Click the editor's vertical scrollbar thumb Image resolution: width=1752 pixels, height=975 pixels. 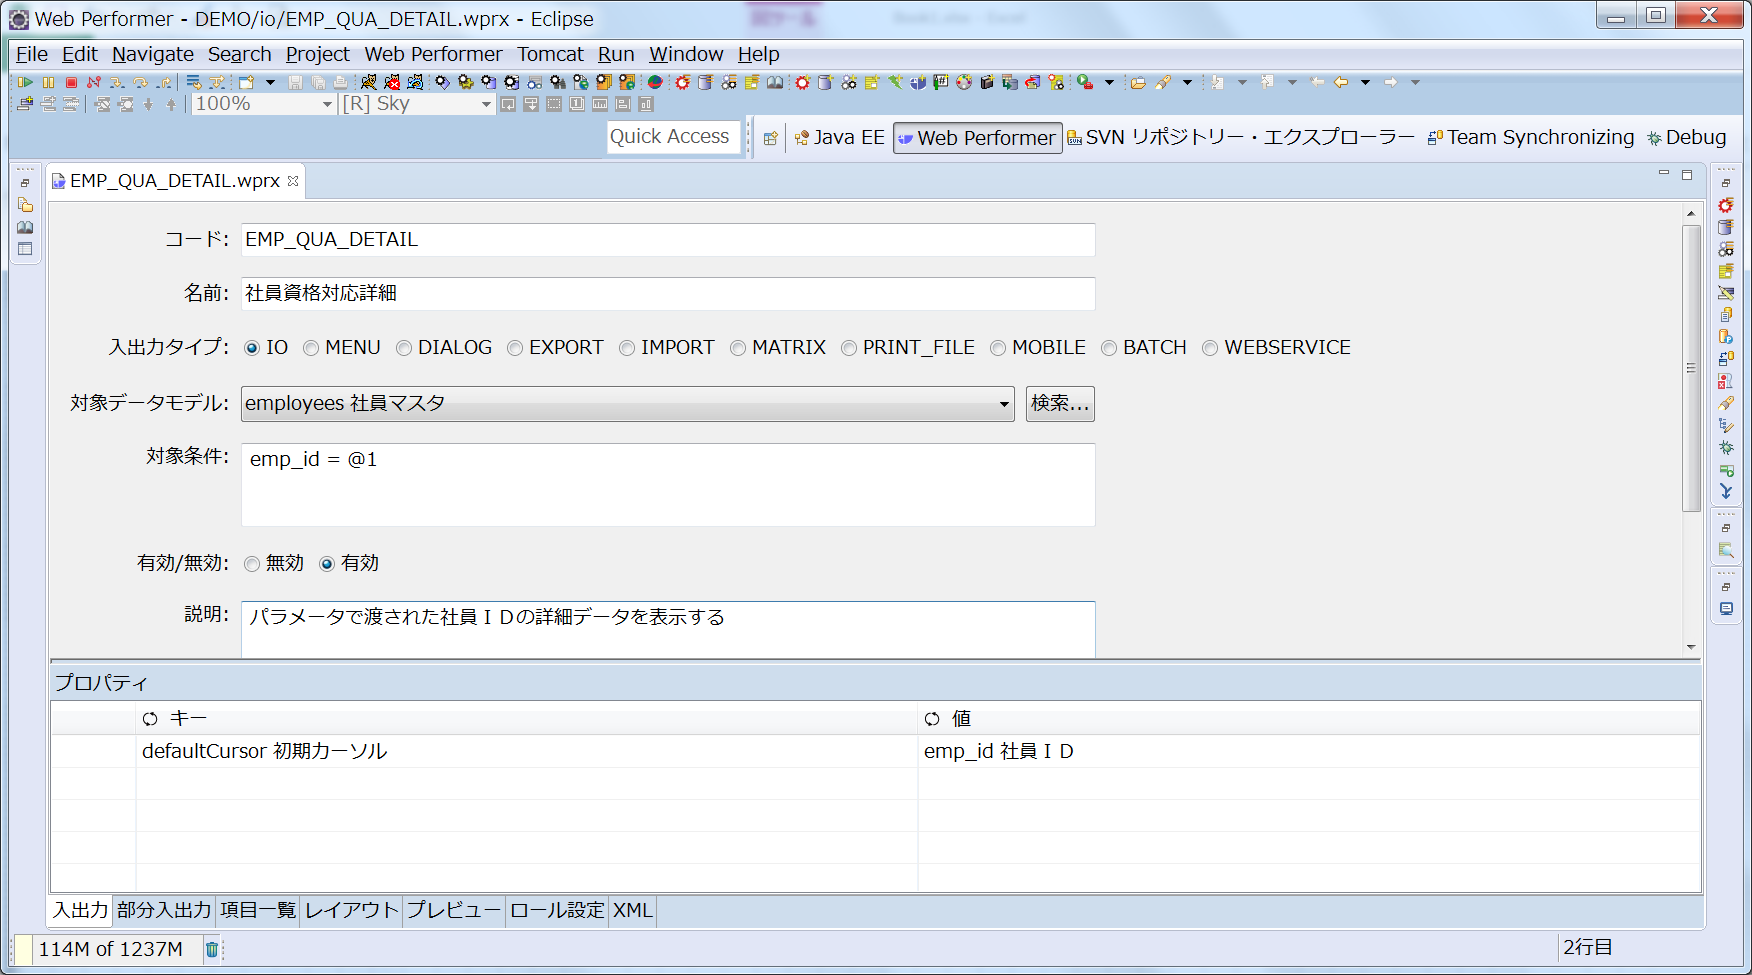point(1691,368)
